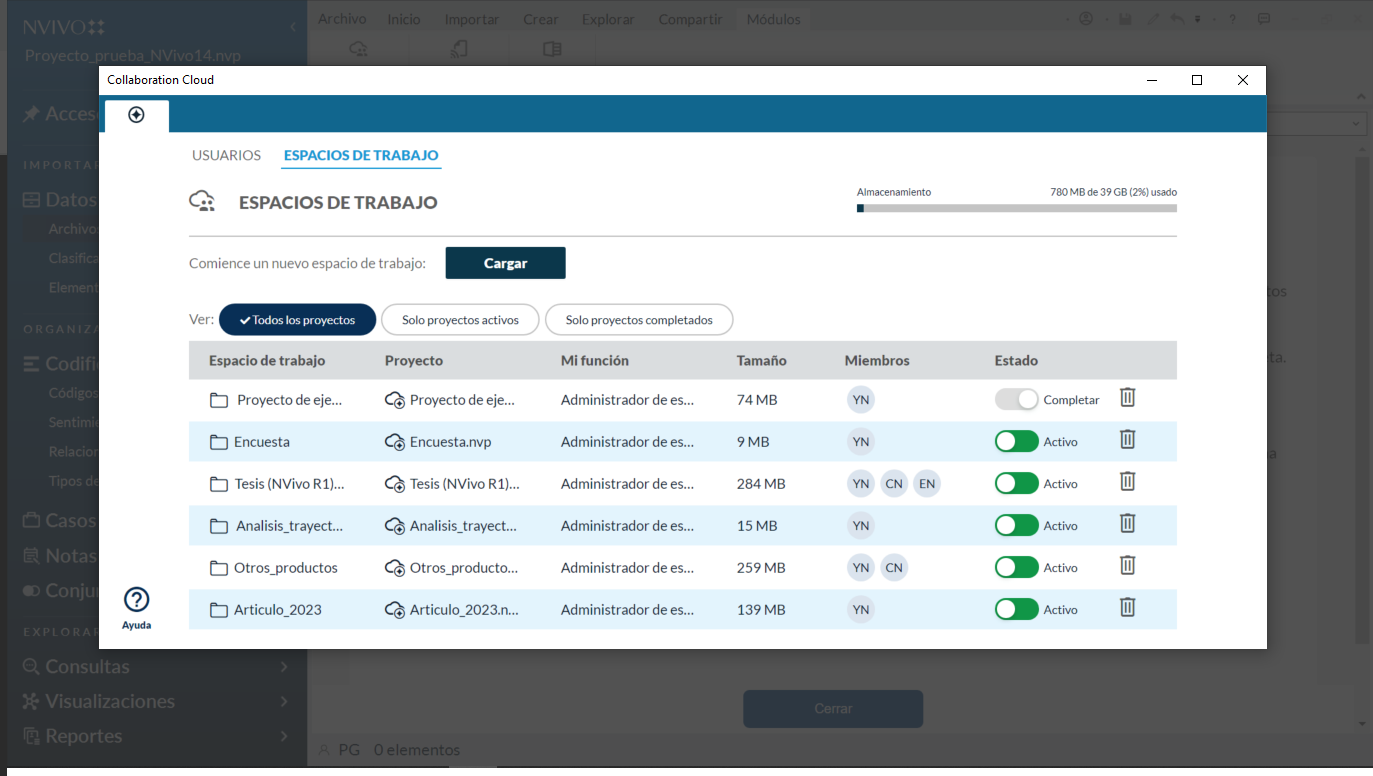
Task: Open the Encuesta.nvp project link
Action: pos(451,442)
